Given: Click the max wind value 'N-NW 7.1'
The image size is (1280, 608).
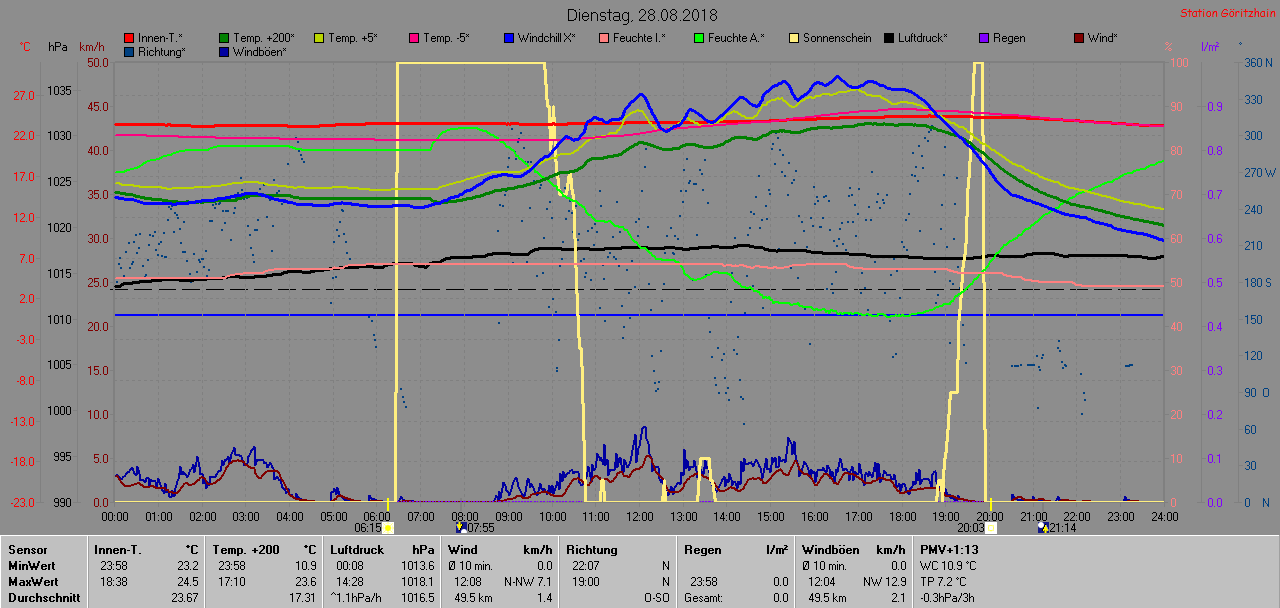Looking at the screenshot, I should 528,581.
